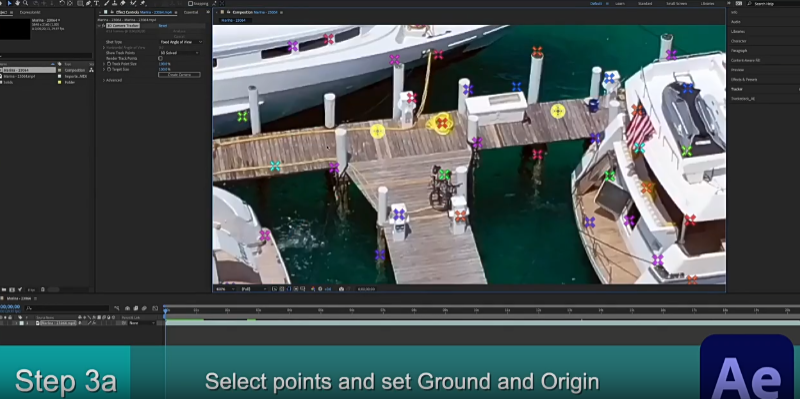Open the Content-Aware Fill panel
Image resolution: width=800 pixels, height=399 pixels.
(x=745, y=60)
